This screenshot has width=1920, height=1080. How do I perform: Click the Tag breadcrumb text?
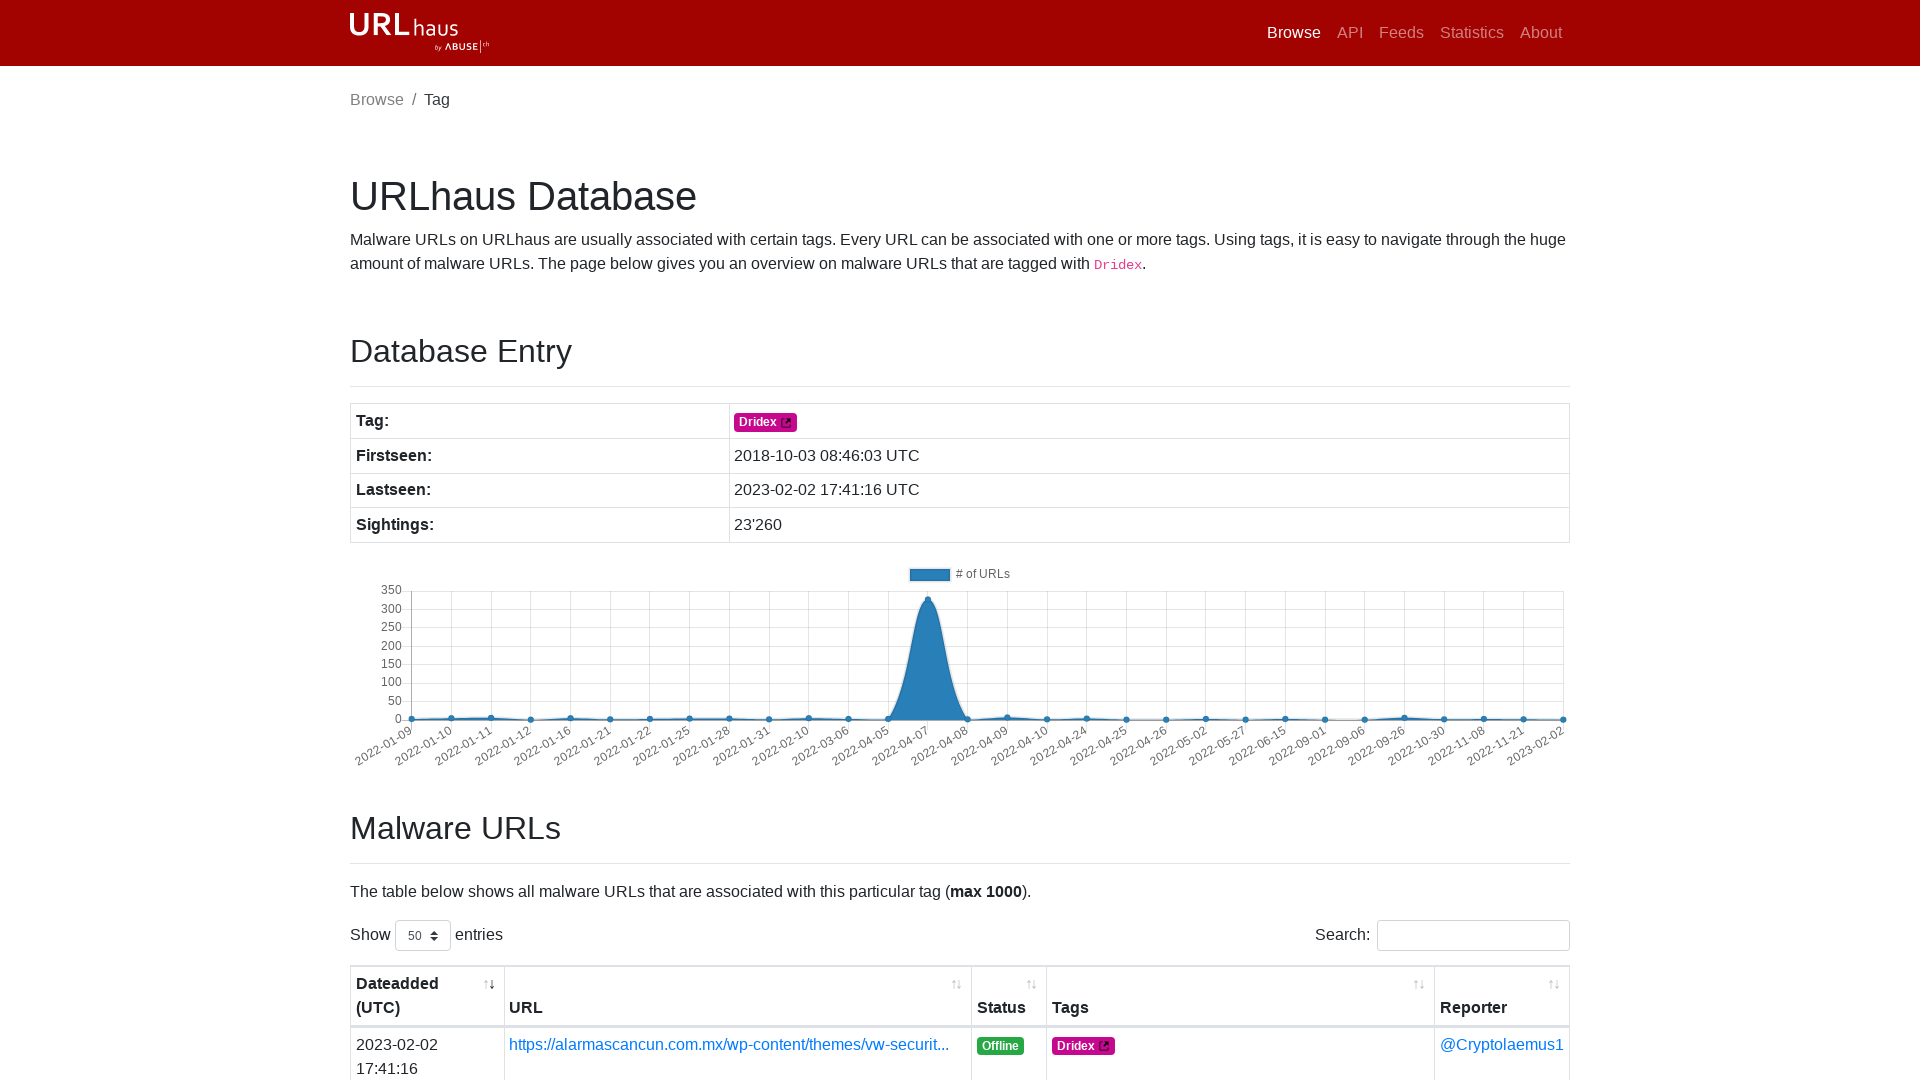click(x=437, y=100)
